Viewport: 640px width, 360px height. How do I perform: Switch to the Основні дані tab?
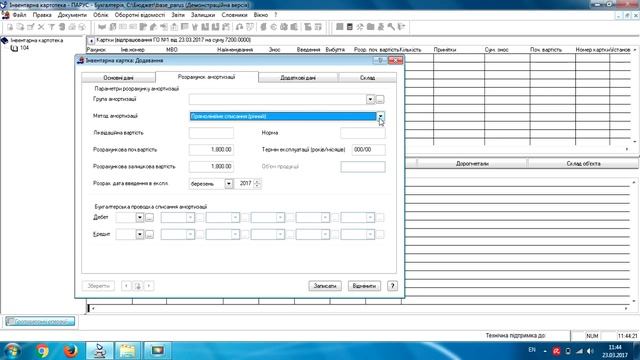pos(118,78)
